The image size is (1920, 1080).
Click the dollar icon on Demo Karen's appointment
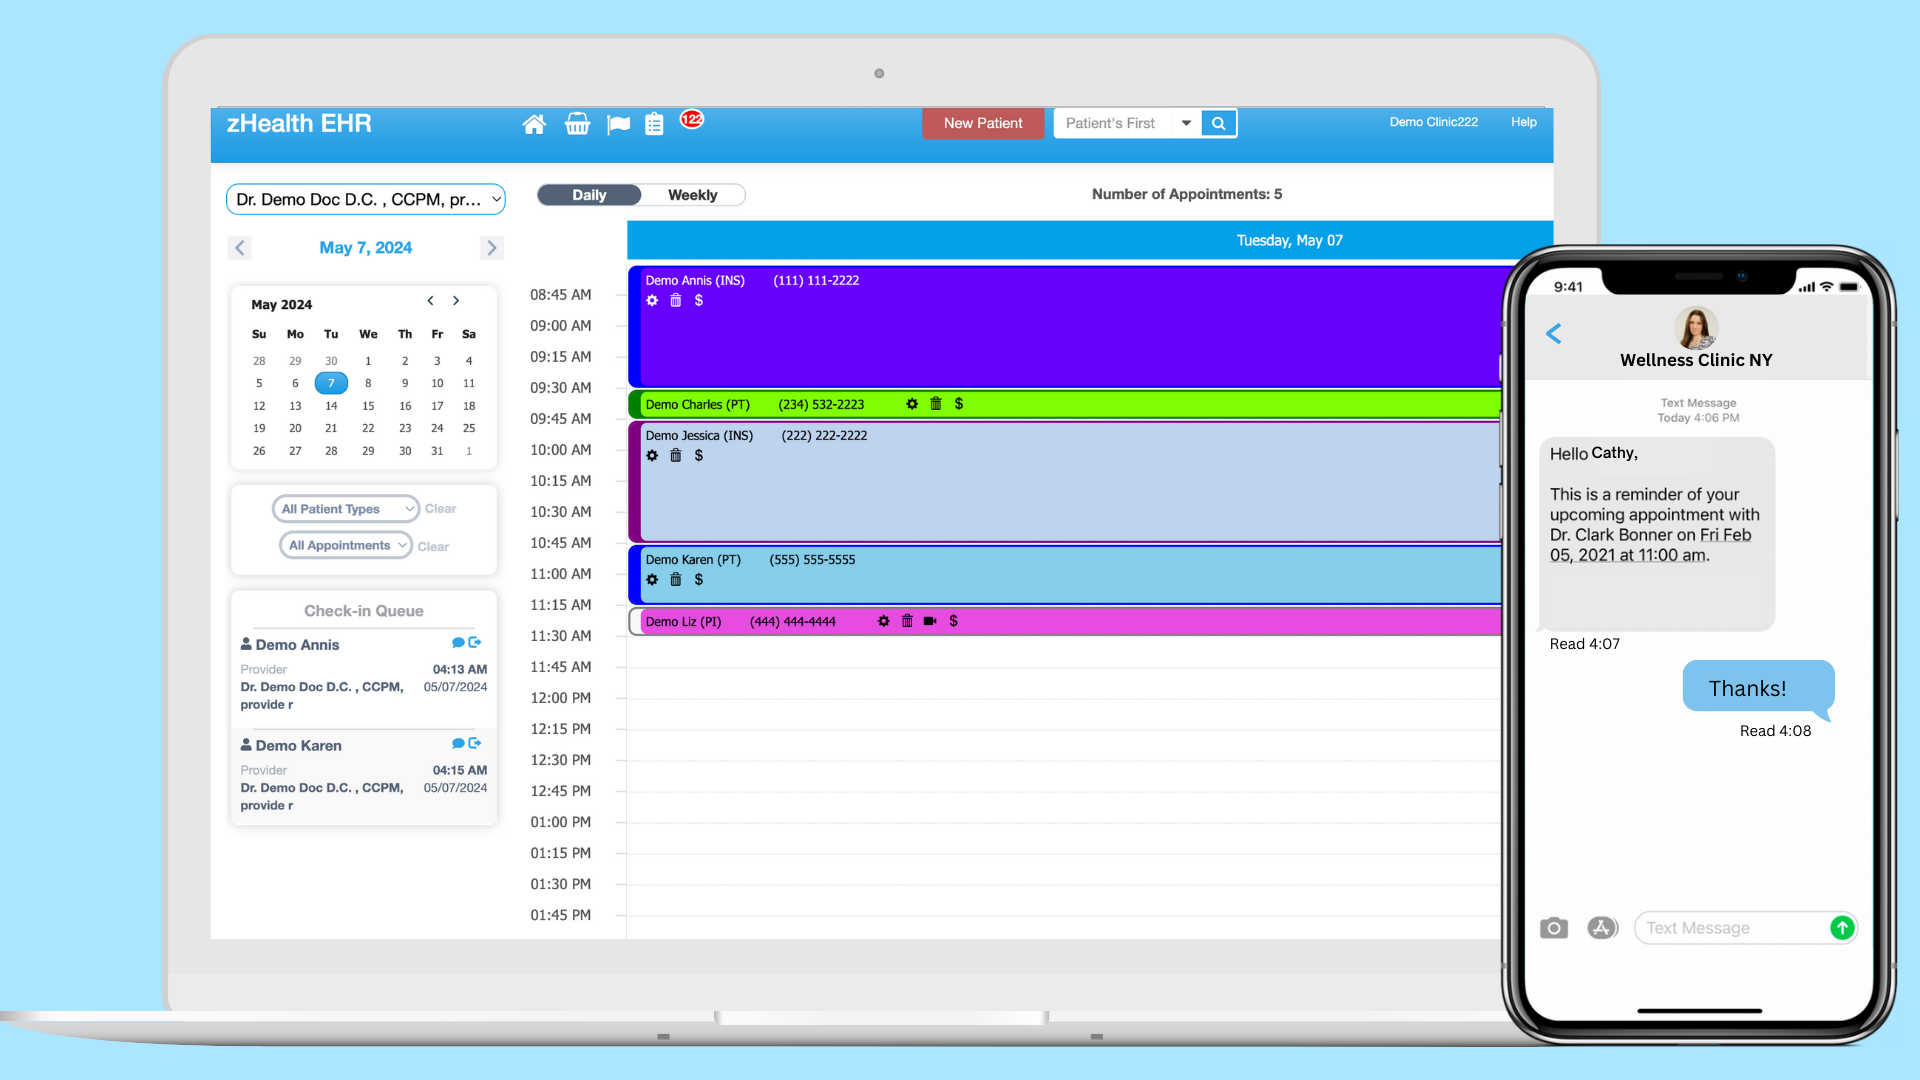click(x=698, y=579)
